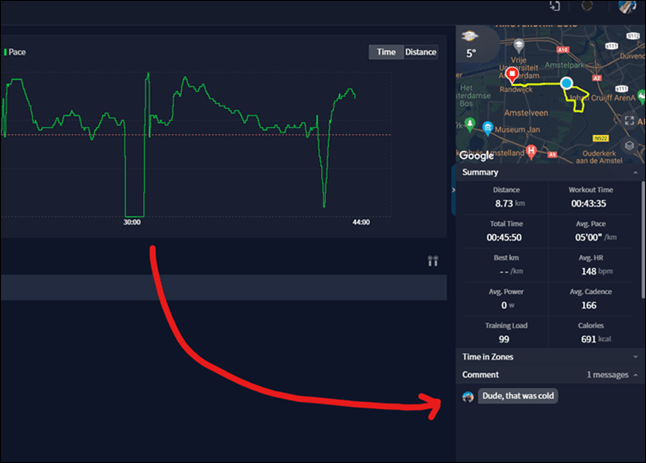646x463 pixels.
Task: Open the map layers selector
Action: pyautogui.click(x=629, y=145)
